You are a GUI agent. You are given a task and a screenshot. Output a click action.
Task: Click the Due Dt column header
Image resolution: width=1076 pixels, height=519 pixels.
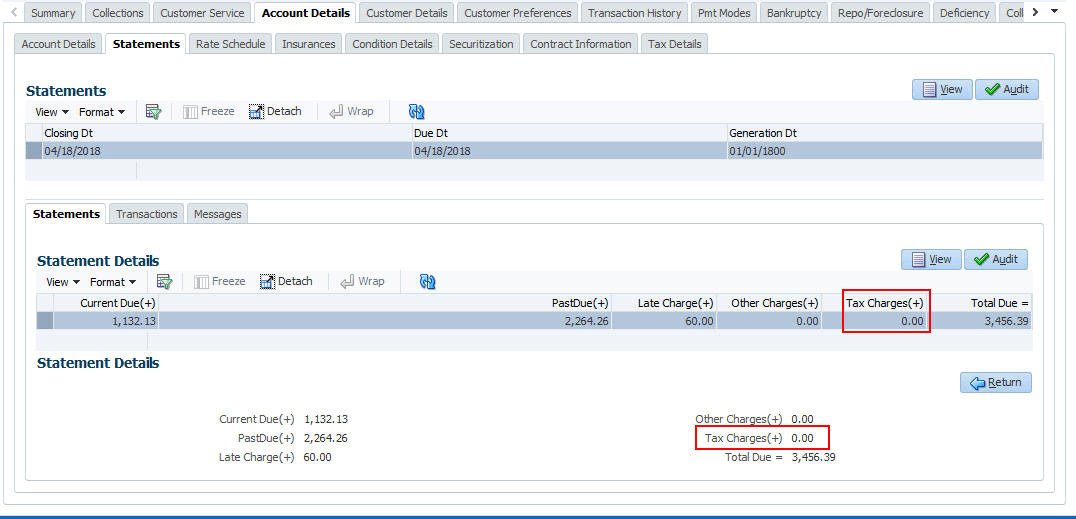click(569, 133)
